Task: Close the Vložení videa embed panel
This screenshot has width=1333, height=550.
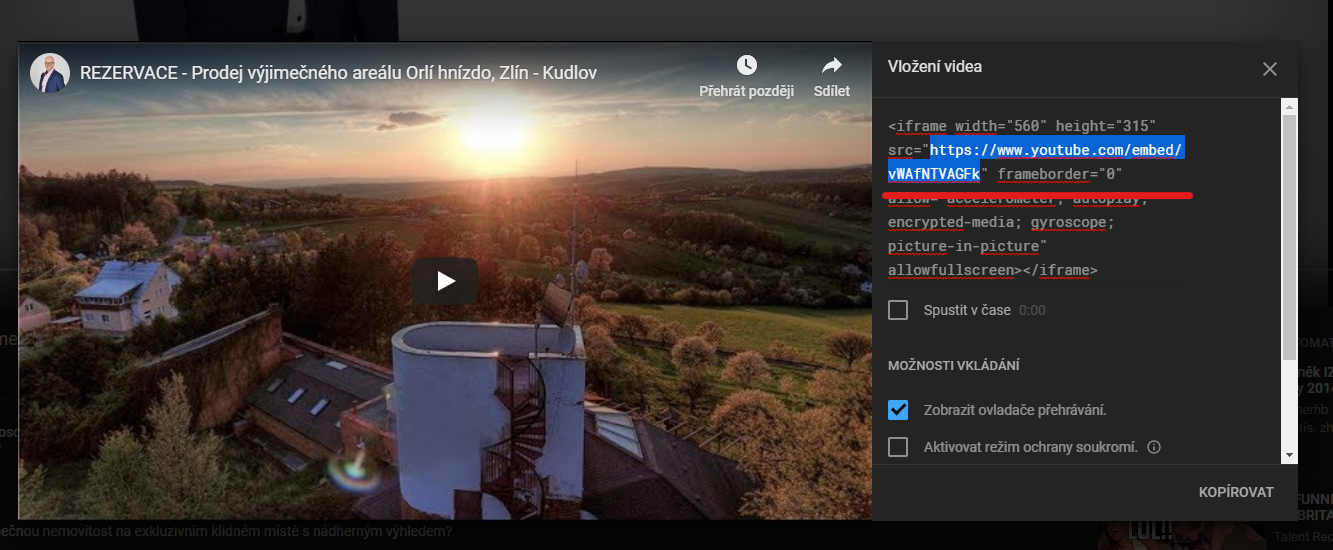Action: 1269,69
